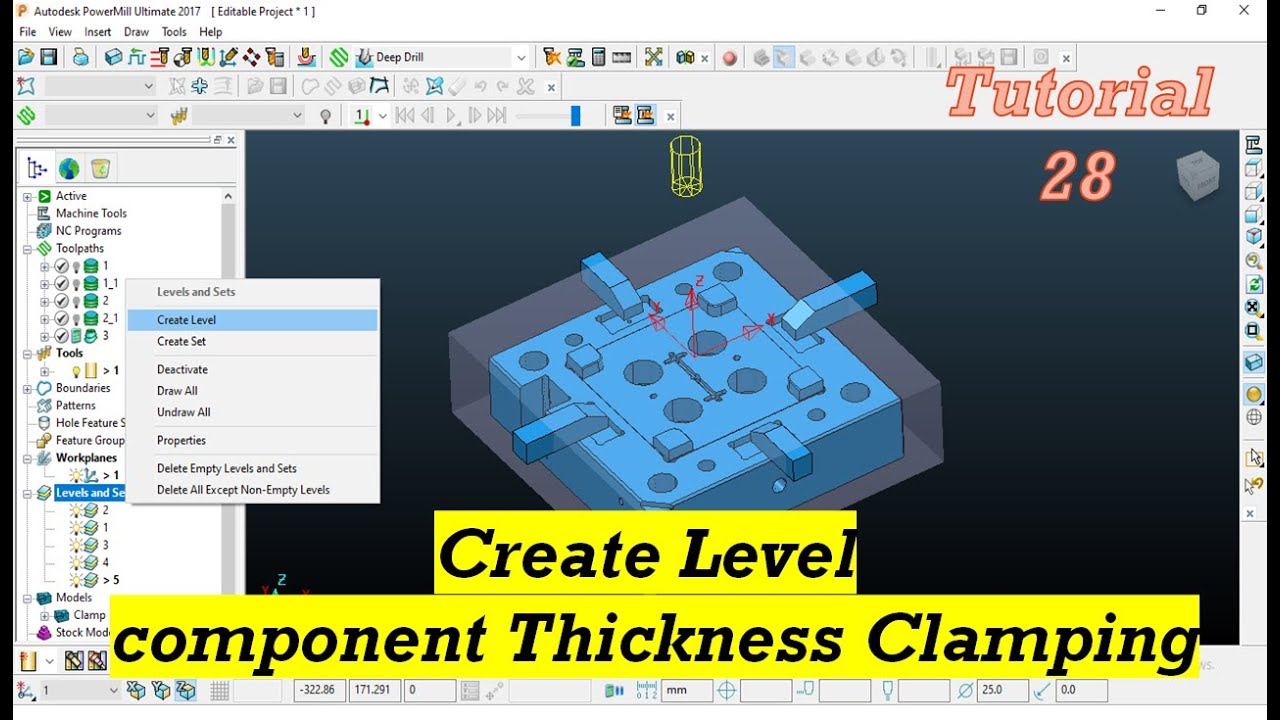Toggle checkmark on toolpath 3

coord(61,336)
